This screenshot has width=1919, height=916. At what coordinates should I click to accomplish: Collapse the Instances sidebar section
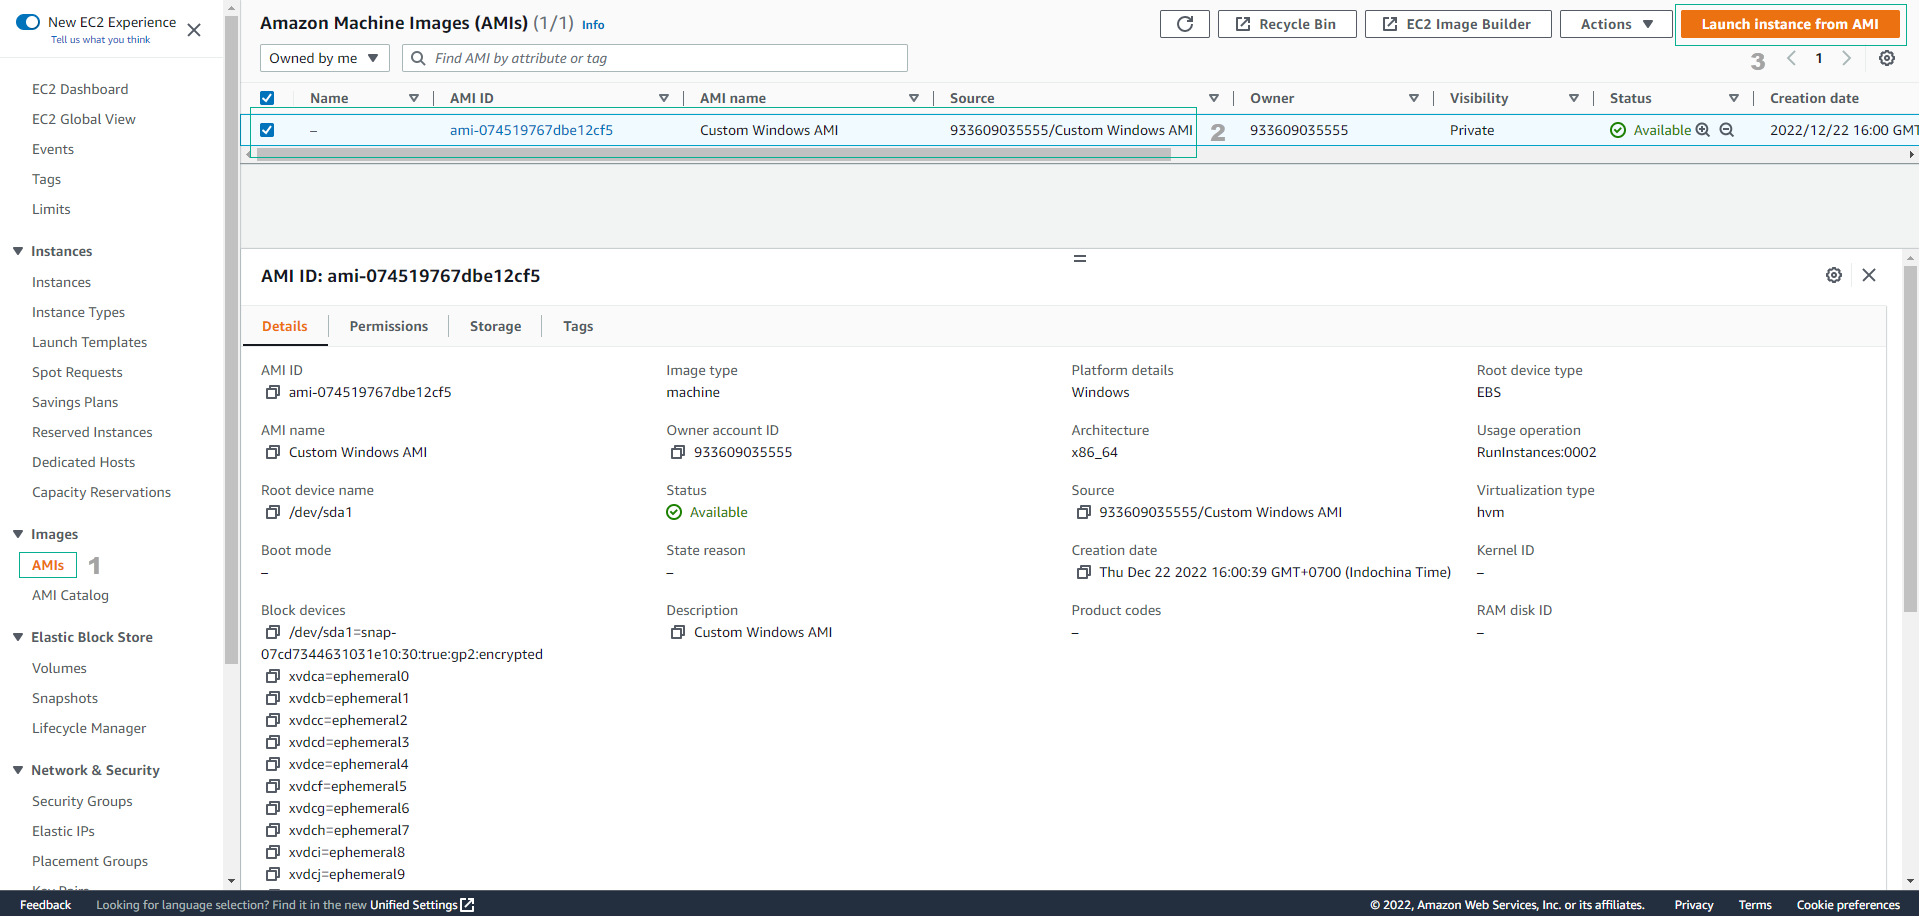click(18, 251)
